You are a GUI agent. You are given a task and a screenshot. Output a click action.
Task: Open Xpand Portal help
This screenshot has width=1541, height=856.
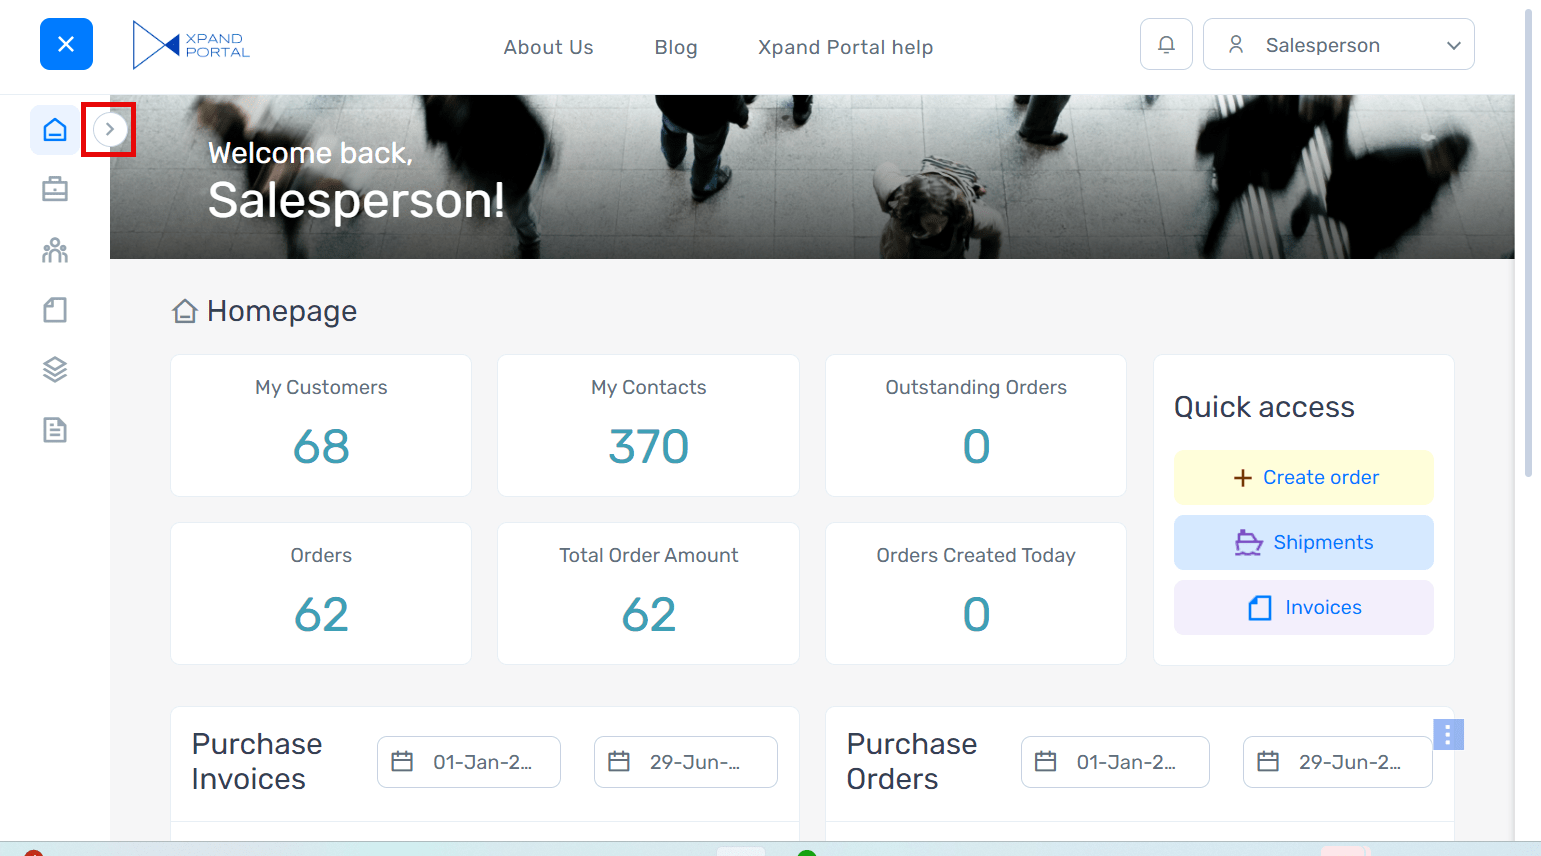845,47
